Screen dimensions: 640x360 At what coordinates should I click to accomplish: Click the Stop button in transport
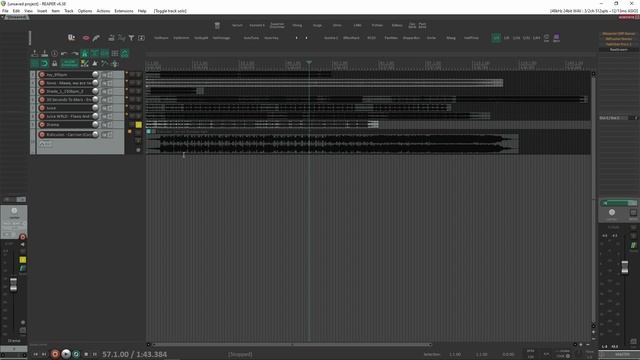point(86,354)
